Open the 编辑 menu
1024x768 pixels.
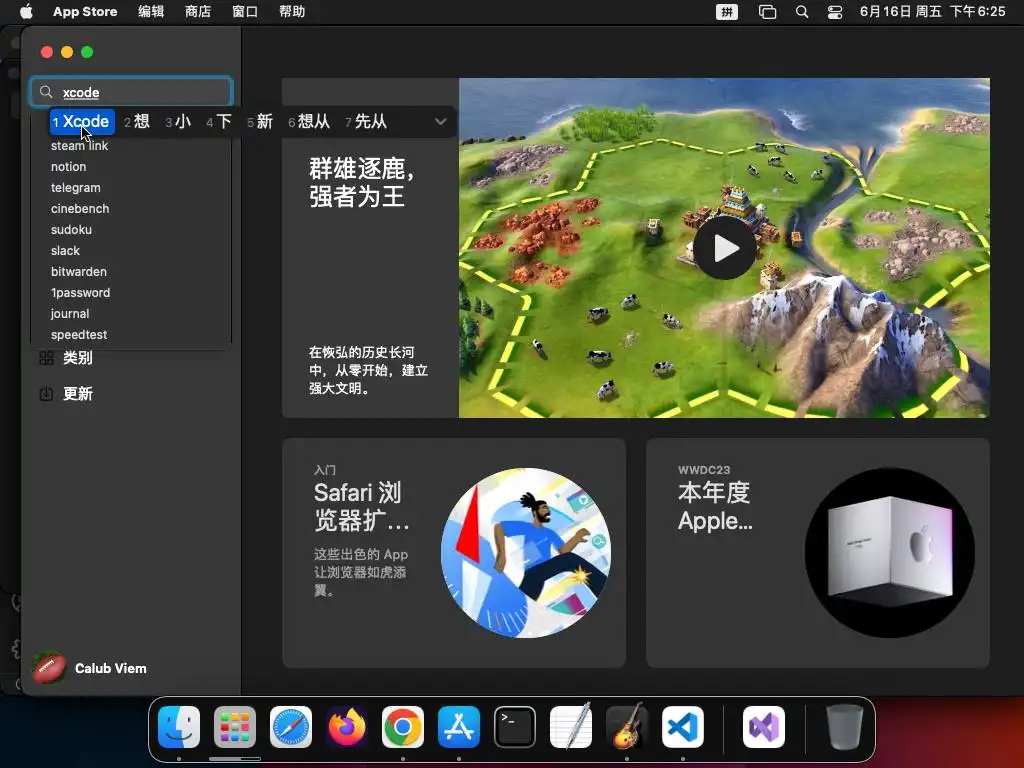point(151,12)
